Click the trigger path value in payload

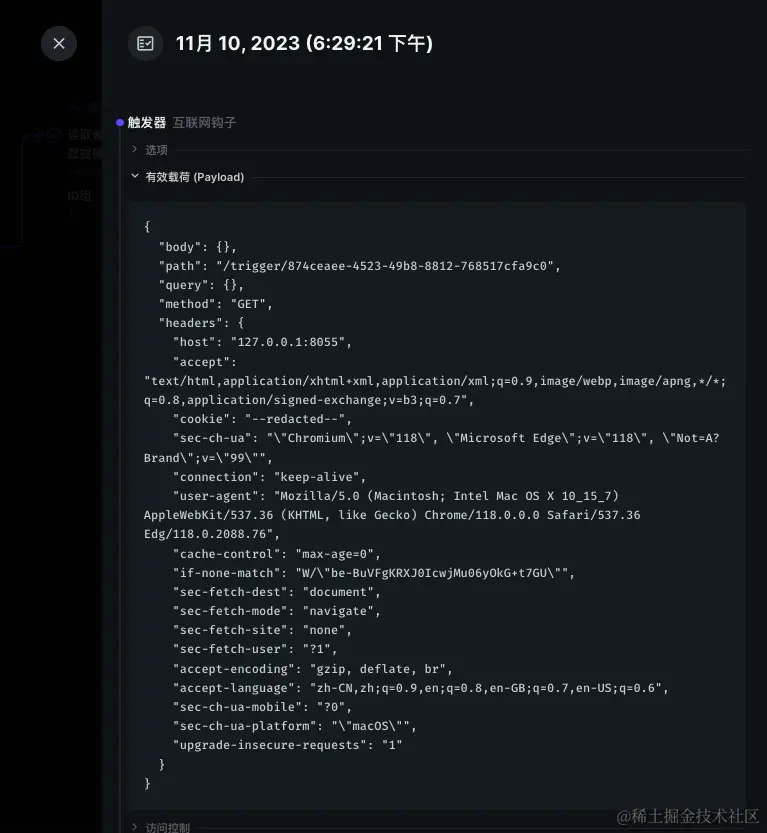click(388, 266)
